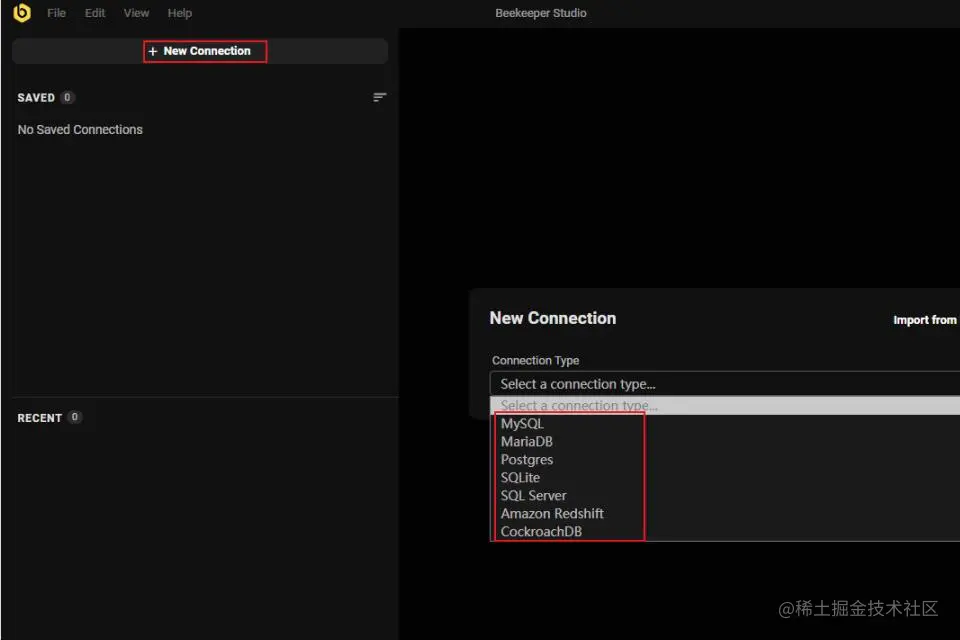Open the Help menu
Screen dimensions: 960x640
(179, 13)
